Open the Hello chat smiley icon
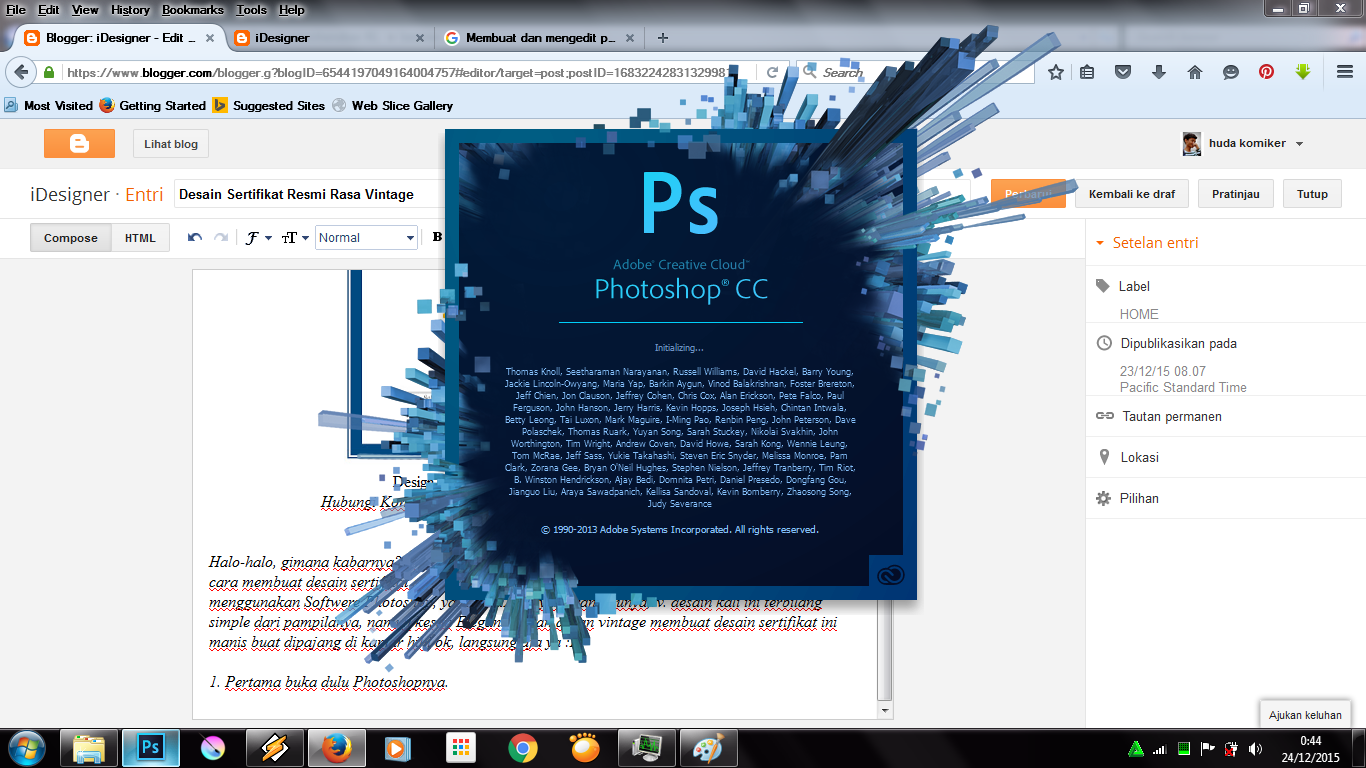Image resolution: width=1366 pixels, height=768 pixels. tap(1231, 72)
